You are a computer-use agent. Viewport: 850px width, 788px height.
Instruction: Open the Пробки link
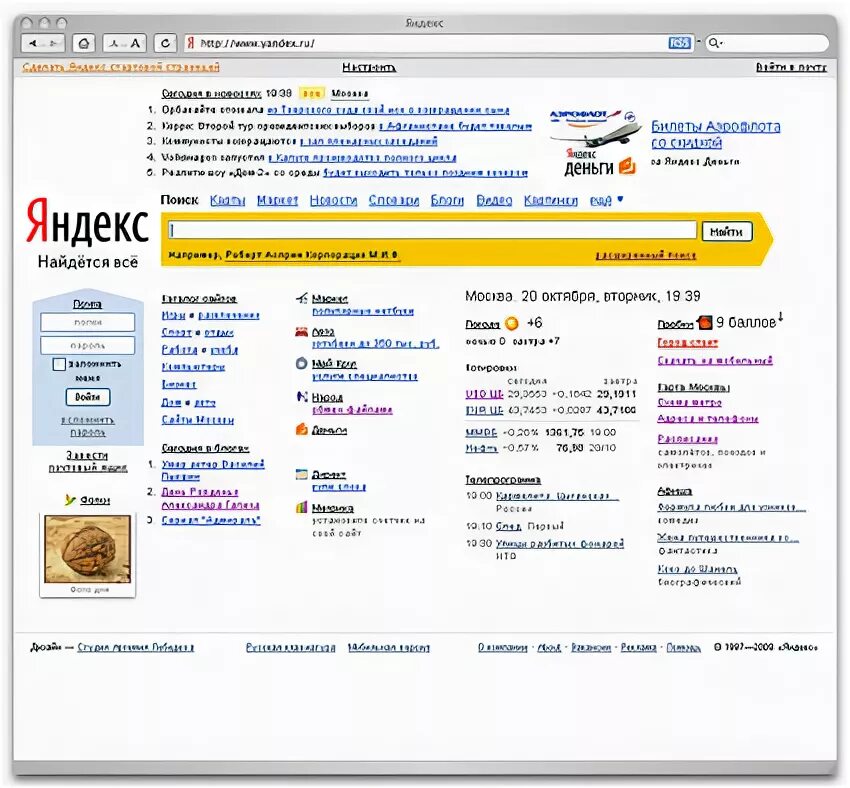pyautogui.click(x=675, y=324)
